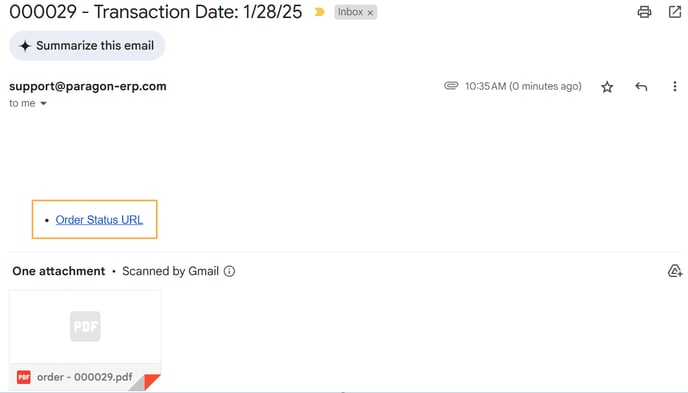688x393 pixels.
Task: Show Scanned by Gmail info icon
Action: click(229, 272)
